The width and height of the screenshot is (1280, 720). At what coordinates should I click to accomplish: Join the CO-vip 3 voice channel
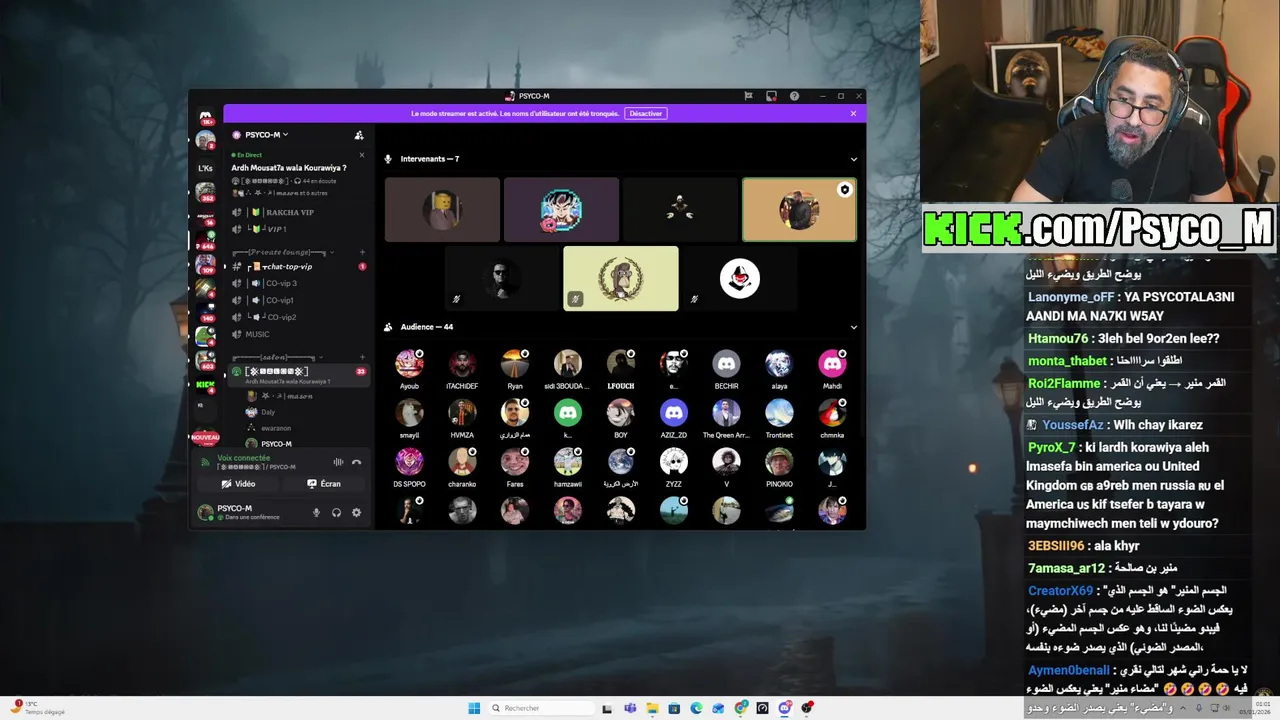click(x=298, y=283)
